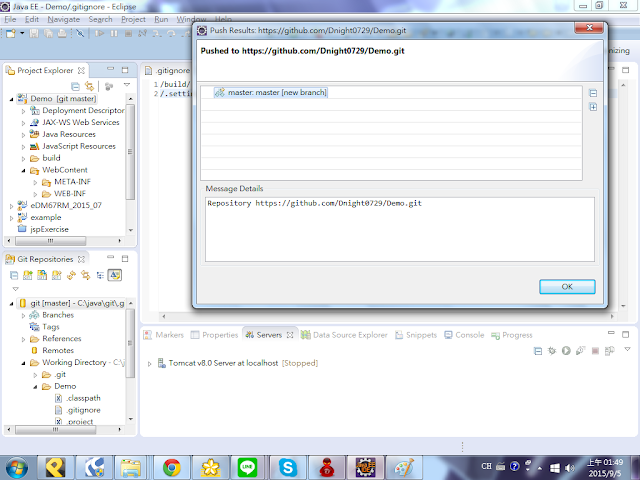Collapse the WebContent folder
Viewport: 640px width, 480px height.
point(23,170)
